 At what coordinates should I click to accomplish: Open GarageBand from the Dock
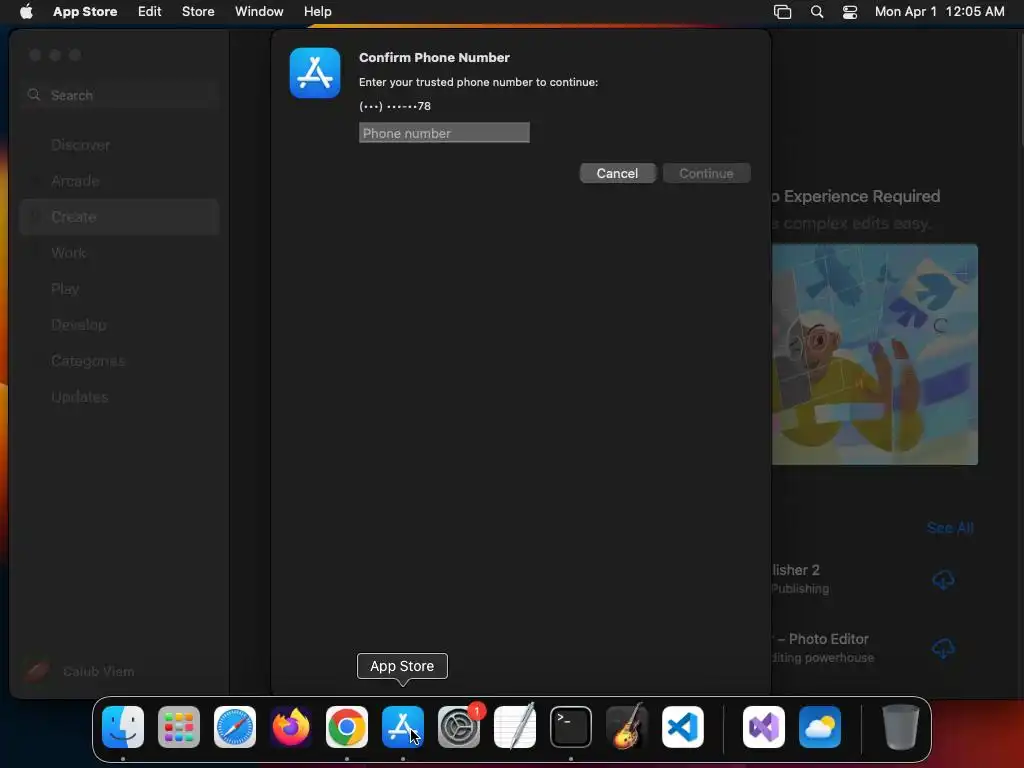coord(627,727)
